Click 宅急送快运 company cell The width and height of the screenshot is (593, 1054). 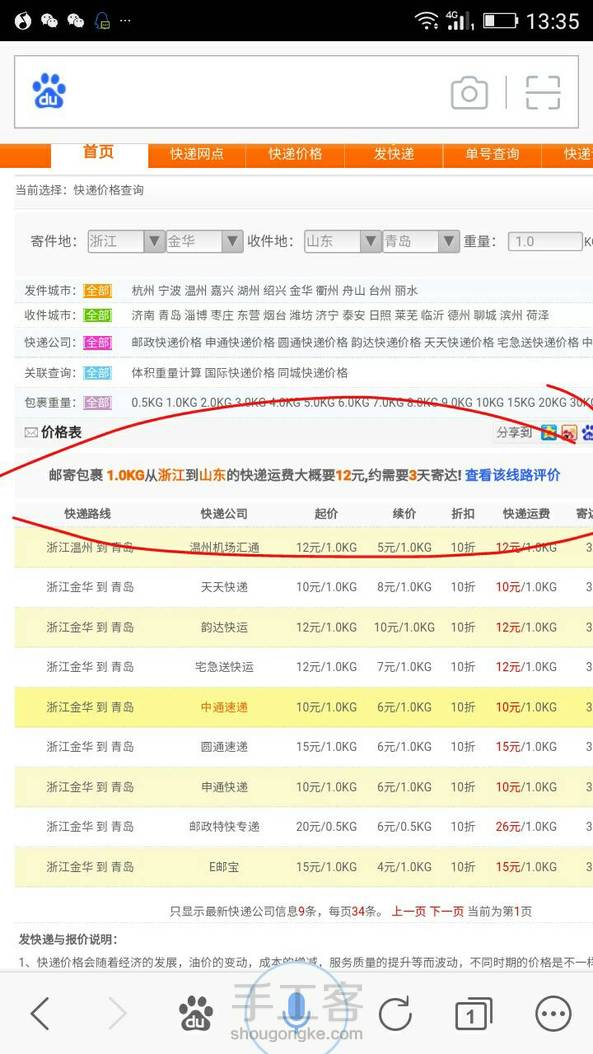224,667
